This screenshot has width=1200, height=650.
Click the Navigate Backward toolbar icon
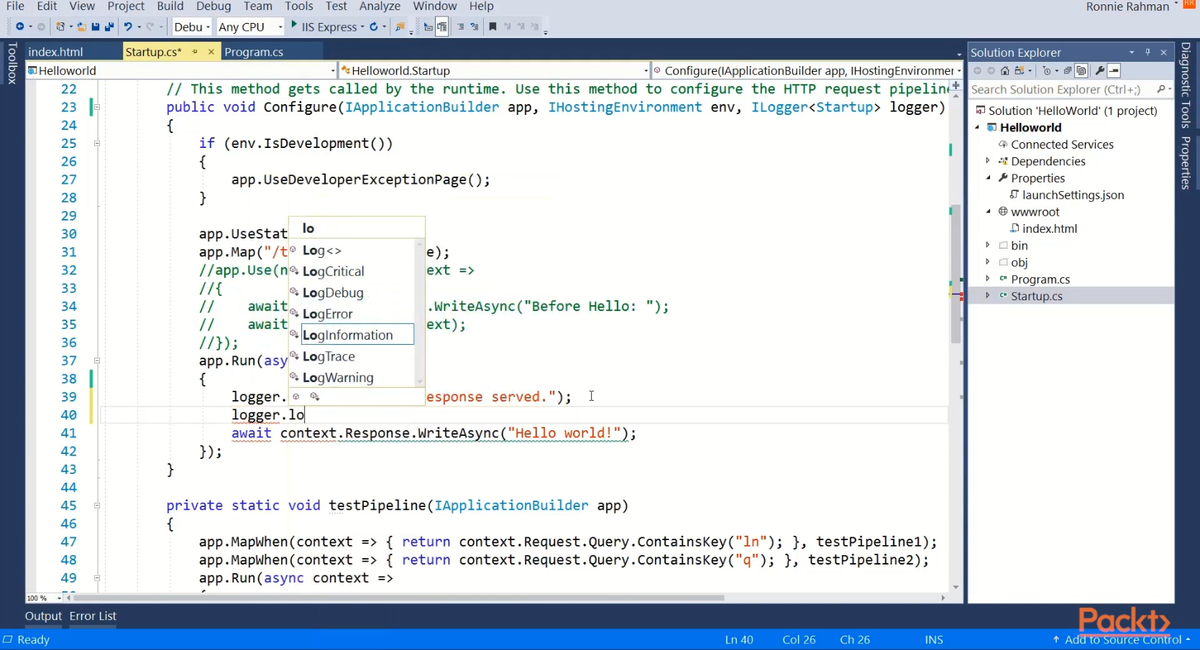click(20, 27)
